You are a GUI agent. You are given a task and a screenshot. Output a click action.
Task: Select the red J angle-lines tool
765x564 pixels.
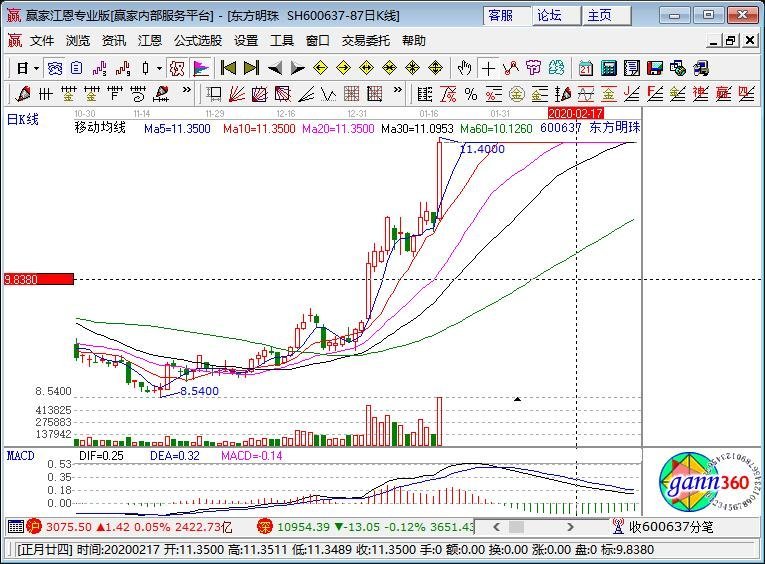[631, 93]
